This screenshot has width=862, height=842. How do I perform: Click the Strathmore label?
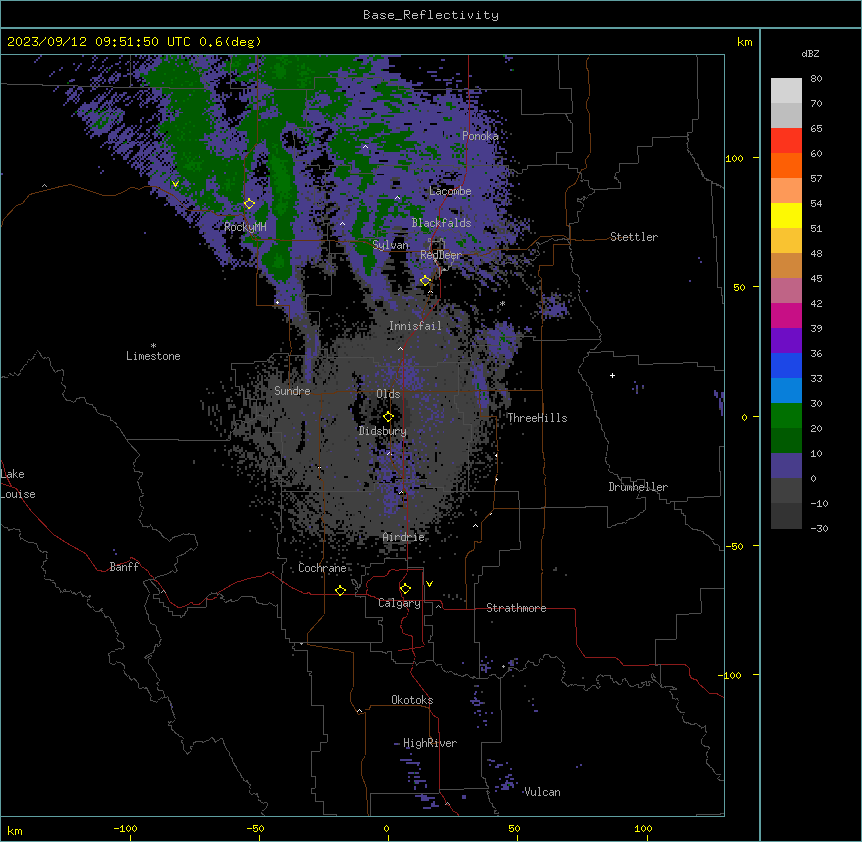click(x=516, y=608)
